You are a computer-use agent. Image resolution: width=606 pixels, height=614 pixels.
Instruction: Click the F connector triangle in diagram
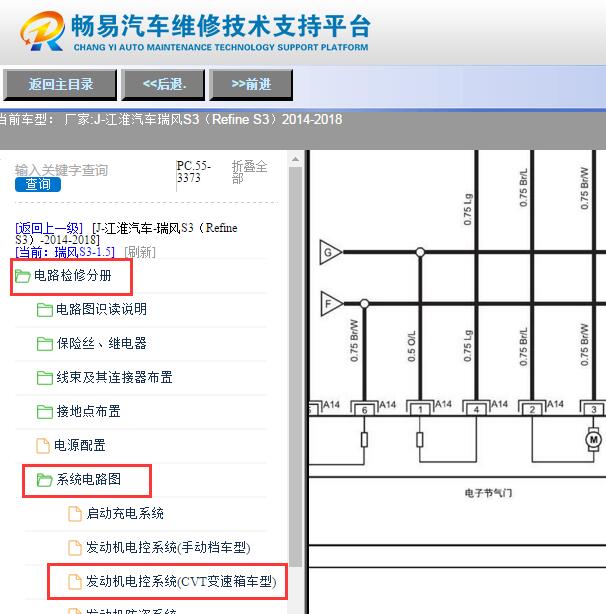click(x=331, y=303)
